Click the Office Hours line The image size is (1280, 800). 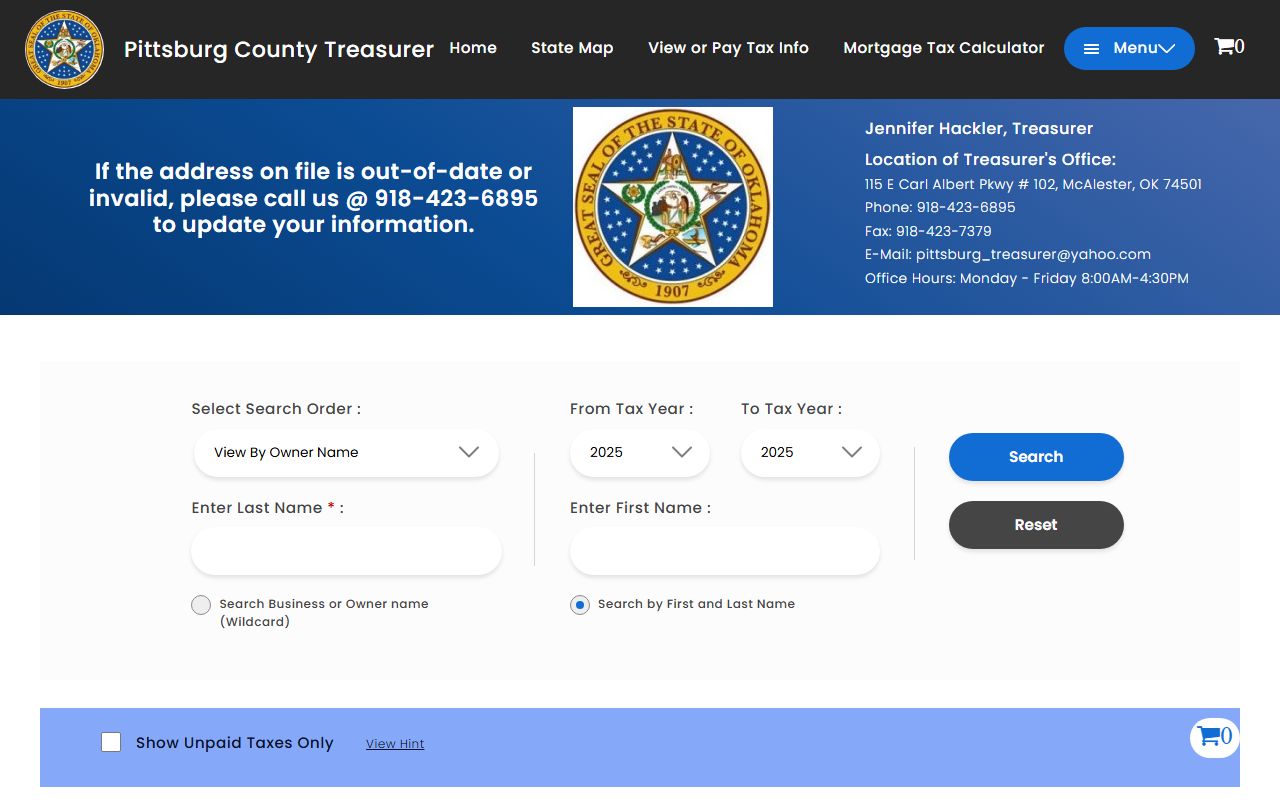[x=1027, y=278]
